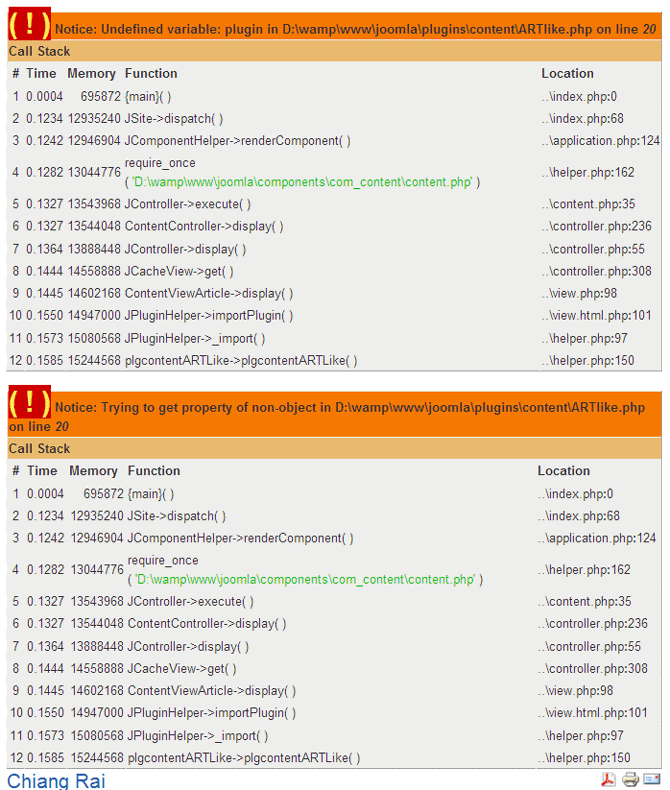The height and width of the screenshot is (790, 670).
Task: Click 'JCacheView->get( )' in non-object call stack
Action: pyautogui.click(x=182, y=669)
